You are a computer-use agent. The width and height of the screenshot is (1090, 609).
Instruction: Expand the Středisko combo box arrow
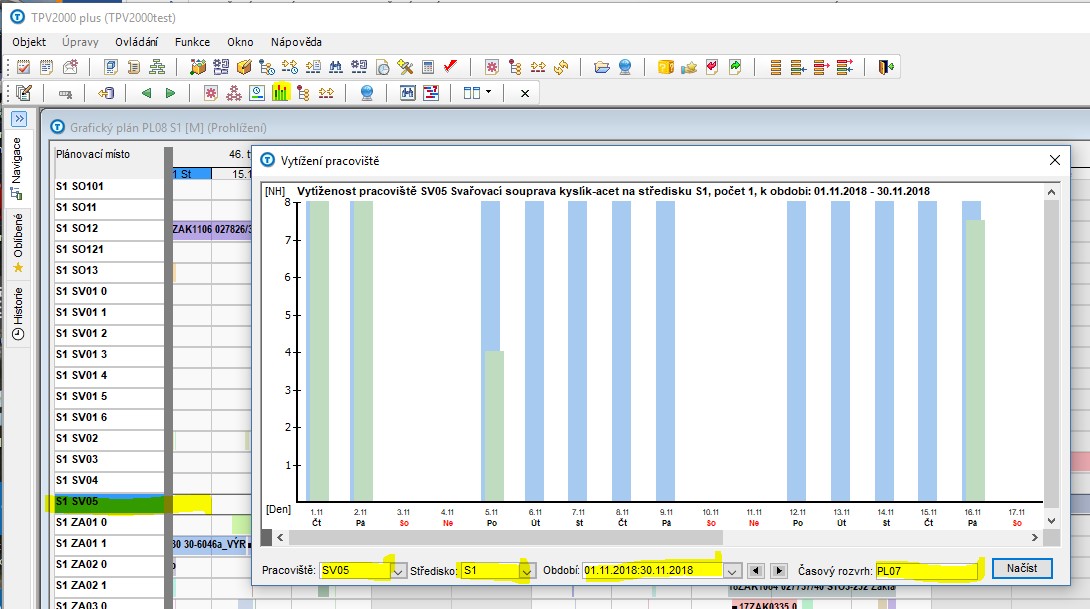[526, 571]
